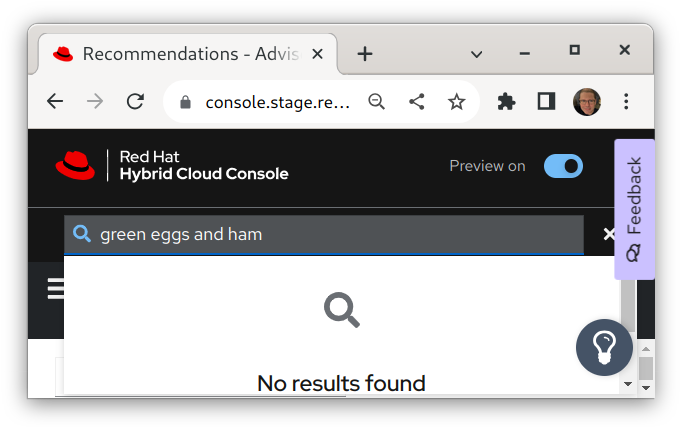Toggle the browser side panel
The width and height of the screenshot is (680, 427).
[546, 101]
